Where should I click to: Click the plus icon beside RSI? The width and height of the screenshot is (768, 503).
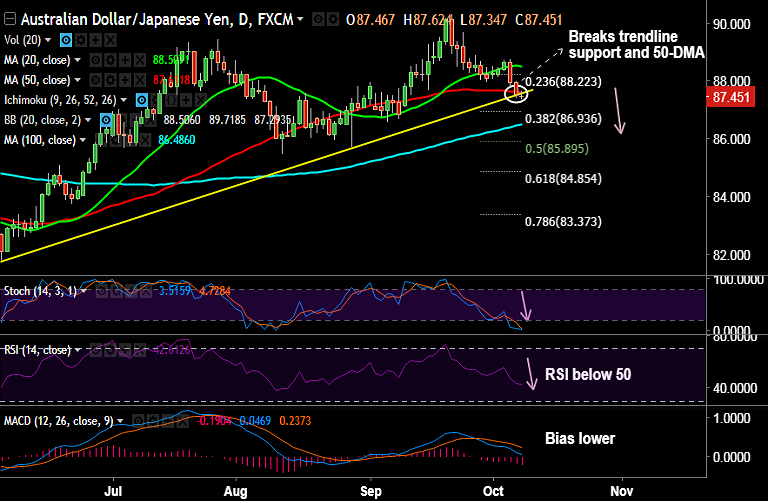(x=125, y=350)
